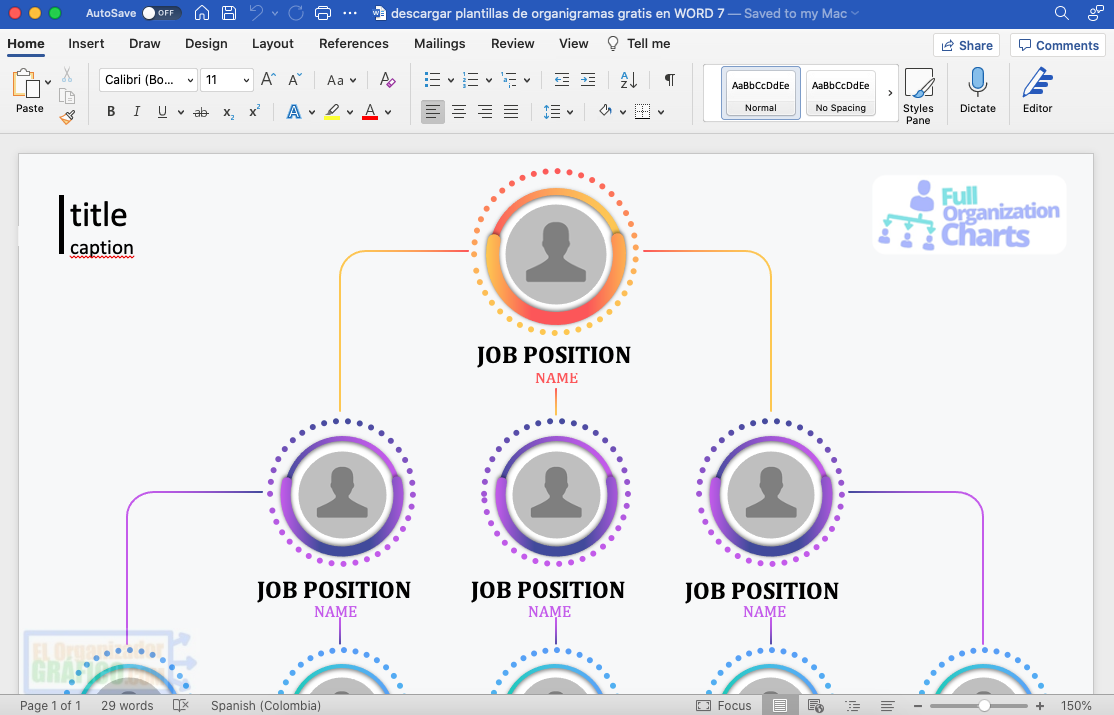This screenshot has width=1114, height=715.
Task: Open the Change Case dropdown
Action: pos(341,80)
